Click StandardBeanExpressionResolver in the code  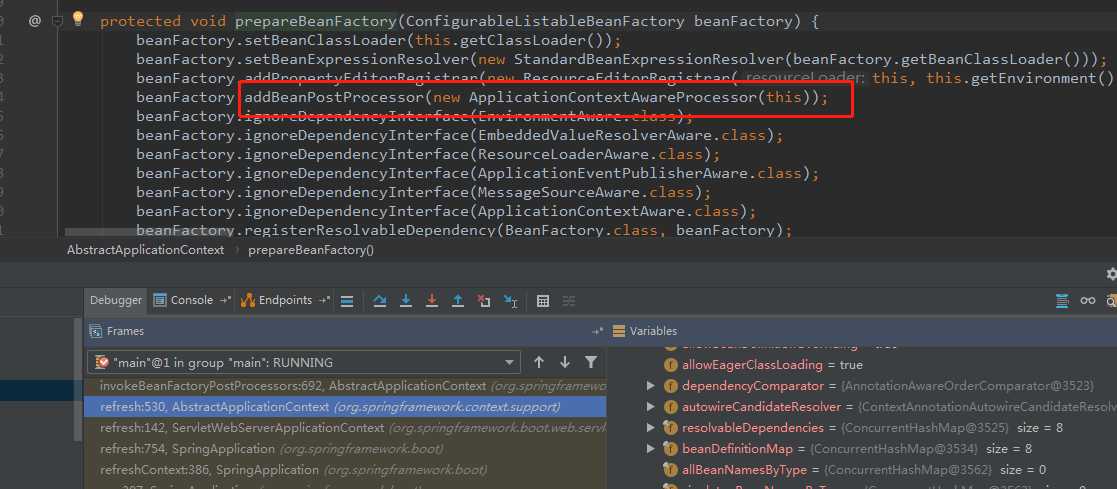[x=649, y=59]
